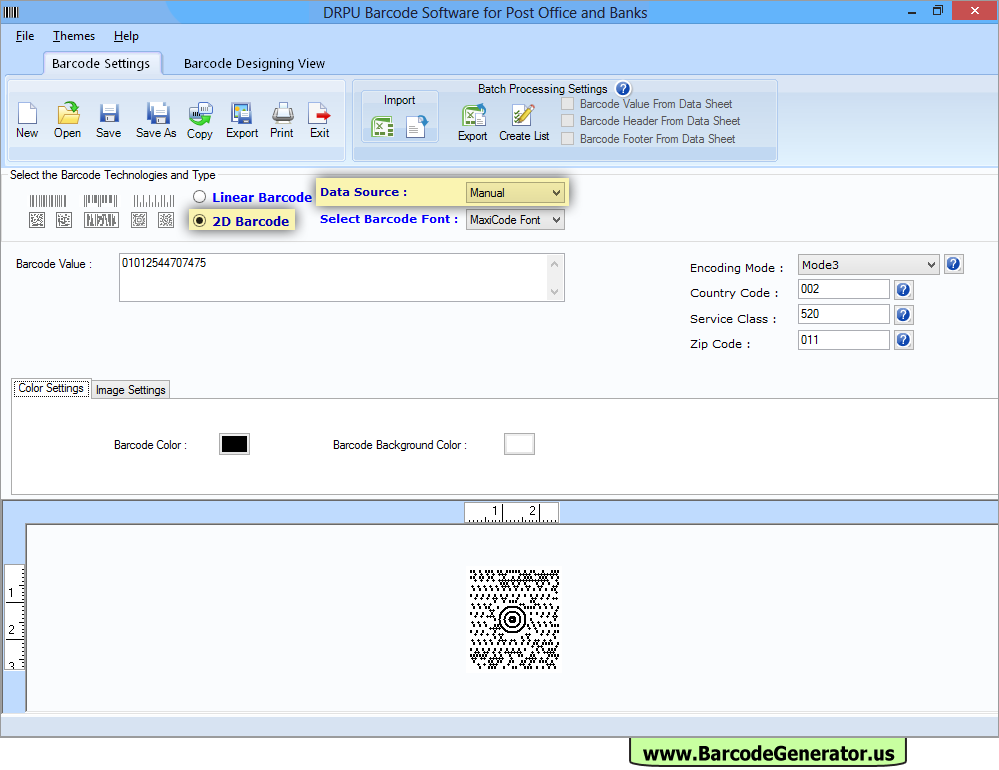This screenshot has width=999, height=770.
Task: Change Encoding Mode via its dropdown
Action: [x=866, y=264]
